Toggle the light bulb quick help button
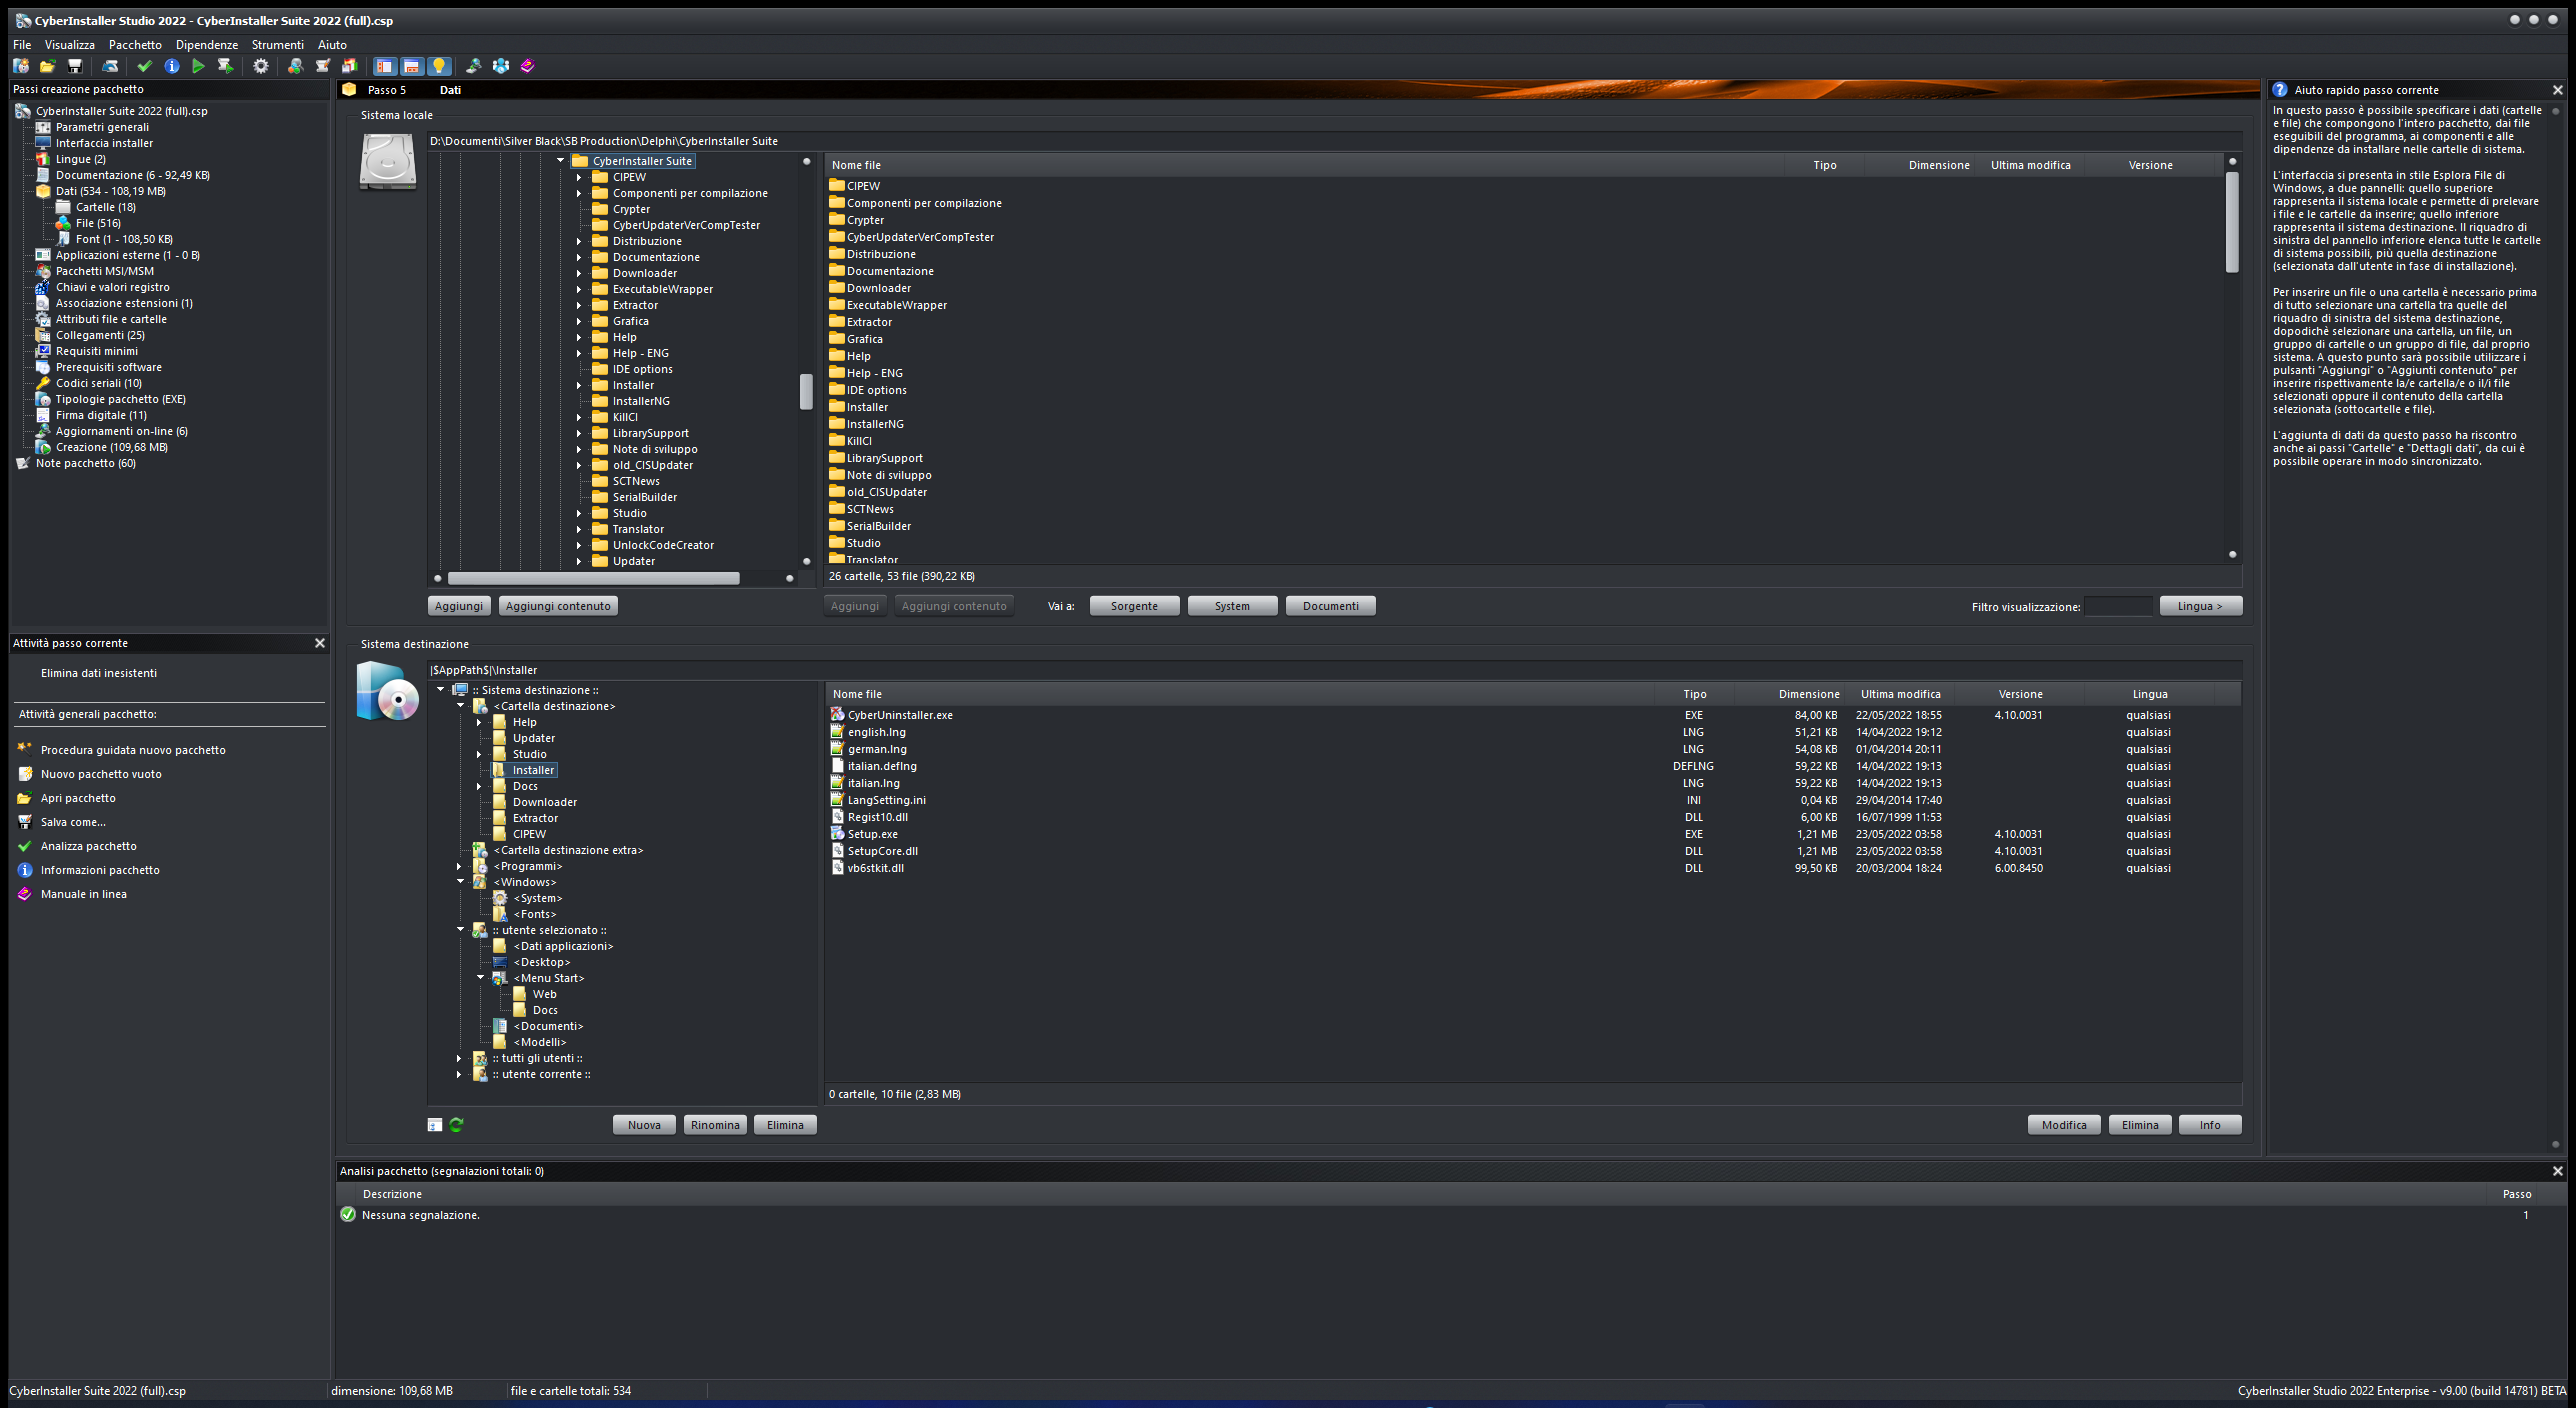 click(438, 66)
